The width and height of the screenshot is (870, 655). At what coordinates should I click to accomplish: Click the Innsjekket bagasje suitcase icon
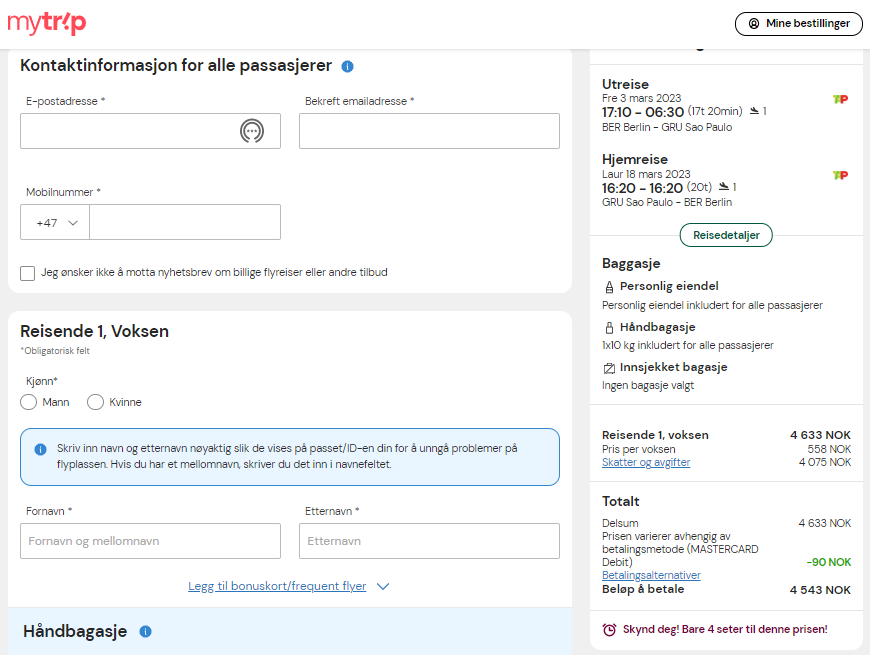pos(609,368)
